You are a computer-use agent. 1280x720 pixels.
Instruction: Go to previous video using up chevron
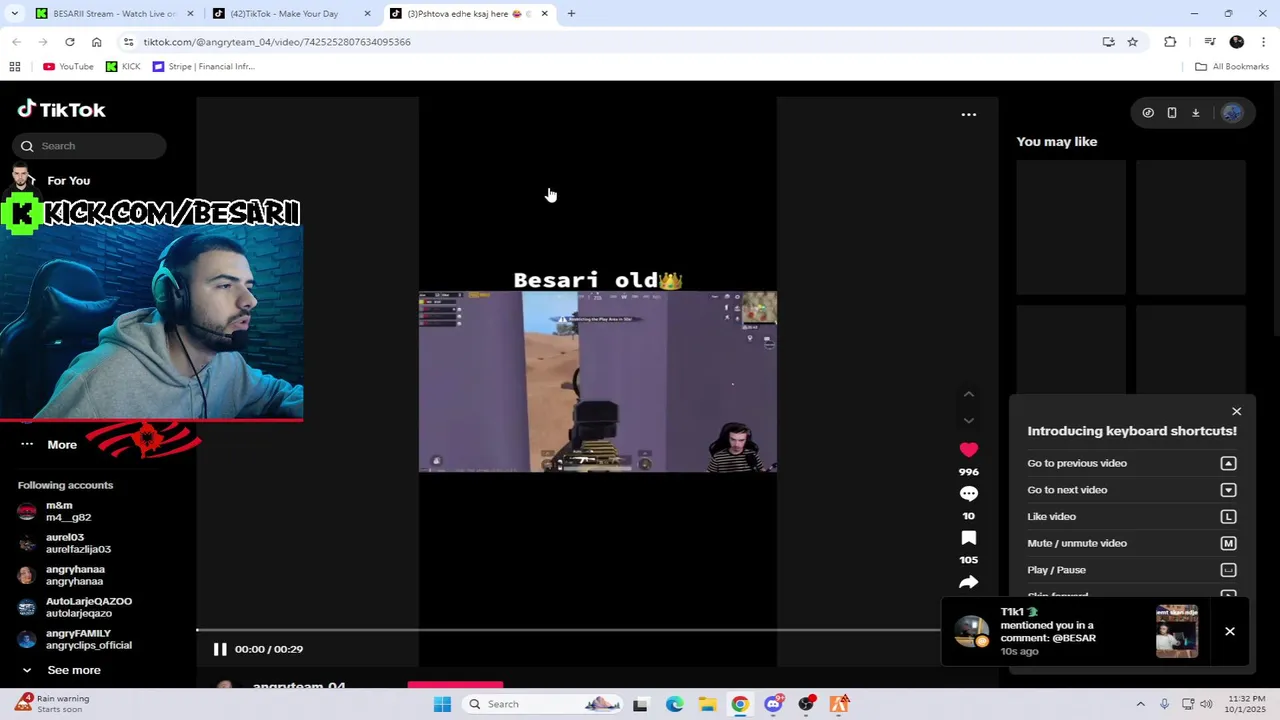[x=968, y=395]
